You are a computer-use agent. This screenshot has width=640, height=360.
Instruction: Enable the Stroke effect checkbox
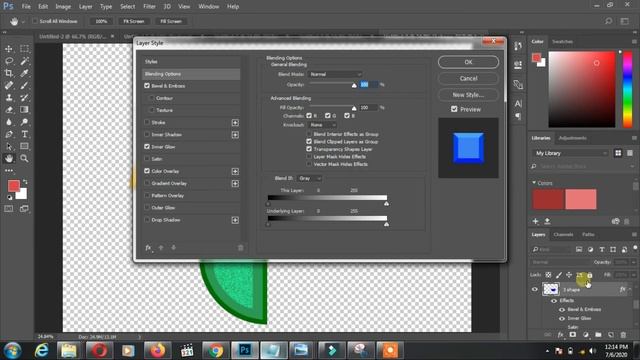point(147,122)
